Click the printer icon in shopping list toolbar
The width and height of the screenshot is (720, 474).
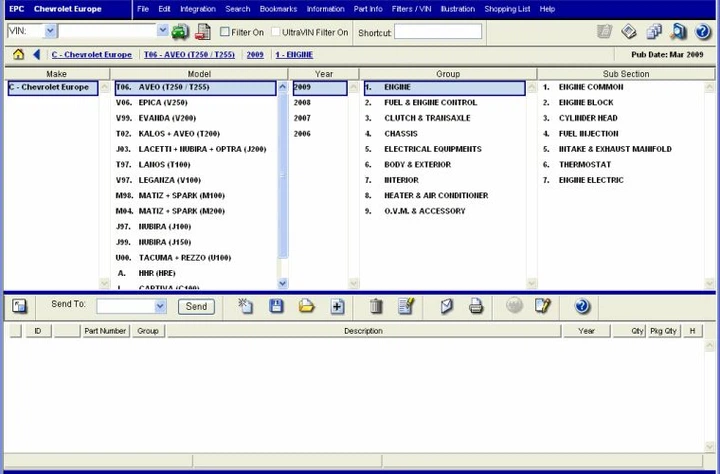(x=476, y=306)
